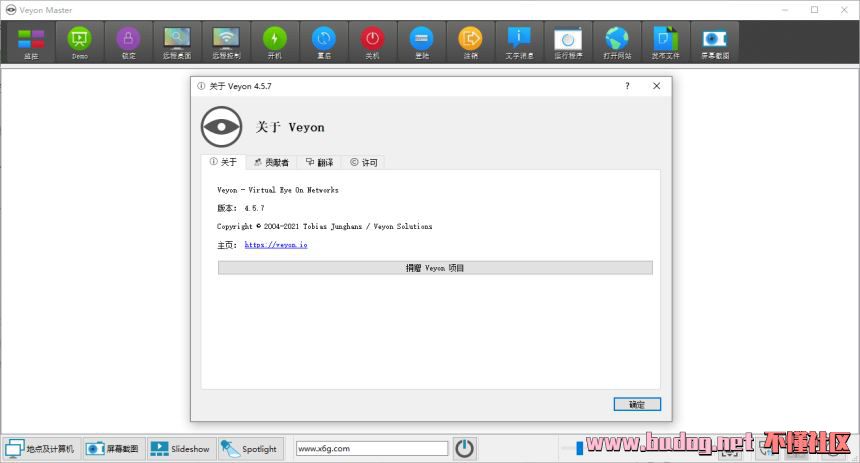Click the text Veyon - Virtual Eye On Networks

[x=278, y=190]
